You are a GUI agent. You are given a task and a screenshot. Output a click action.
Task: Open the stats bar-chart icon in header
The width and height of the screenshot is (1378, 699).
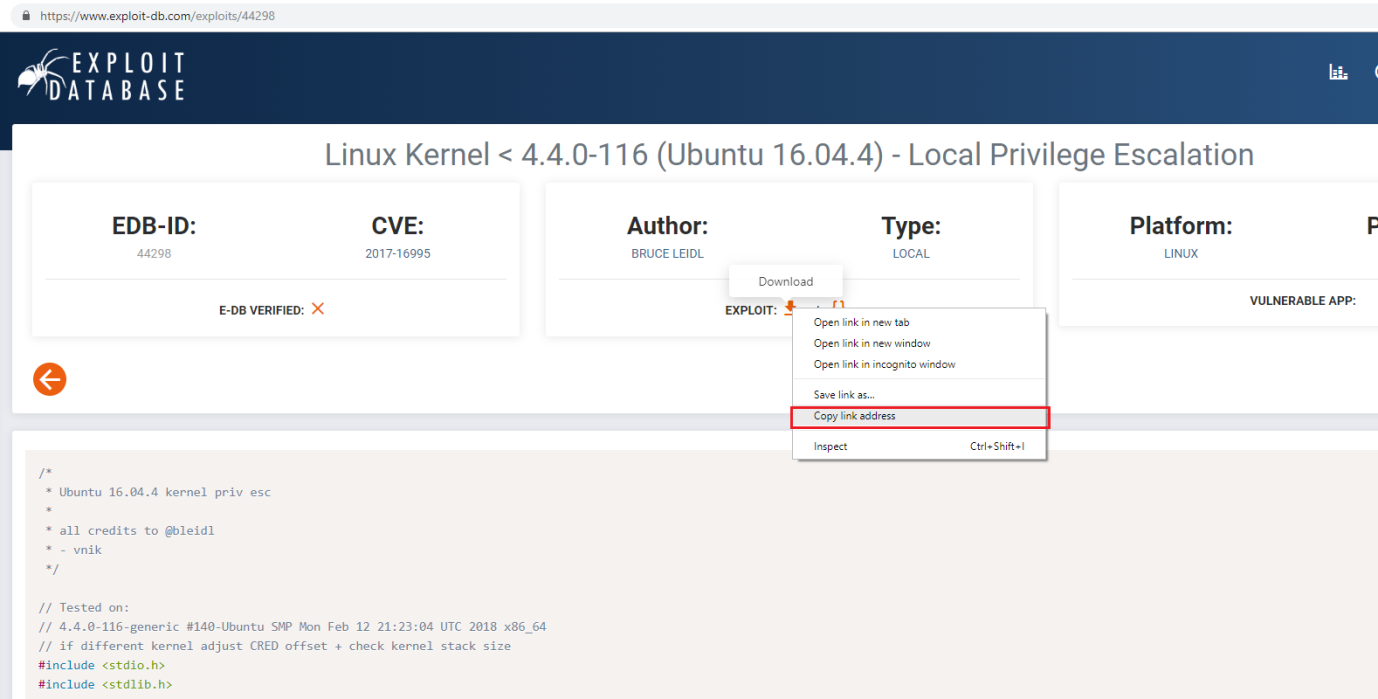pyautogui.click(x=1338, y=72)
